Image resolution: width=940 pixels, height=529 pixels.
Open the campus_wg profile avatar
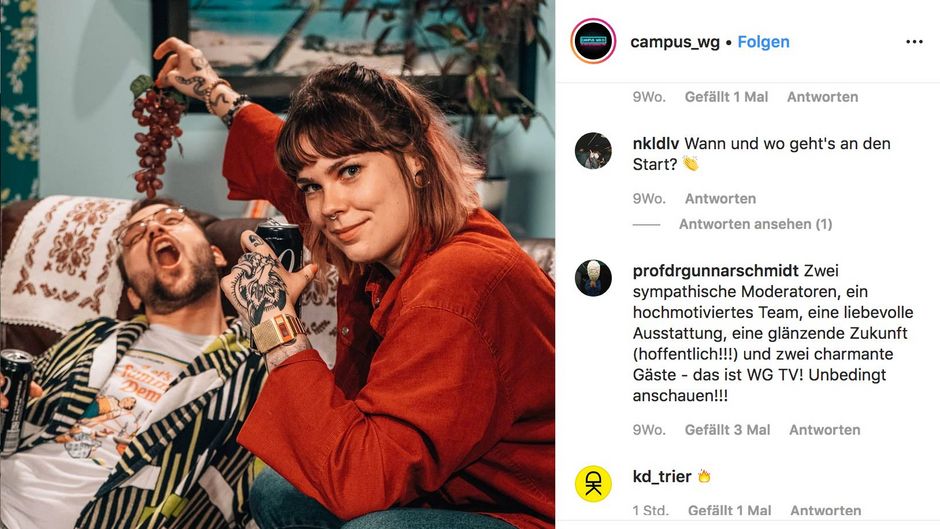point(593,41)
